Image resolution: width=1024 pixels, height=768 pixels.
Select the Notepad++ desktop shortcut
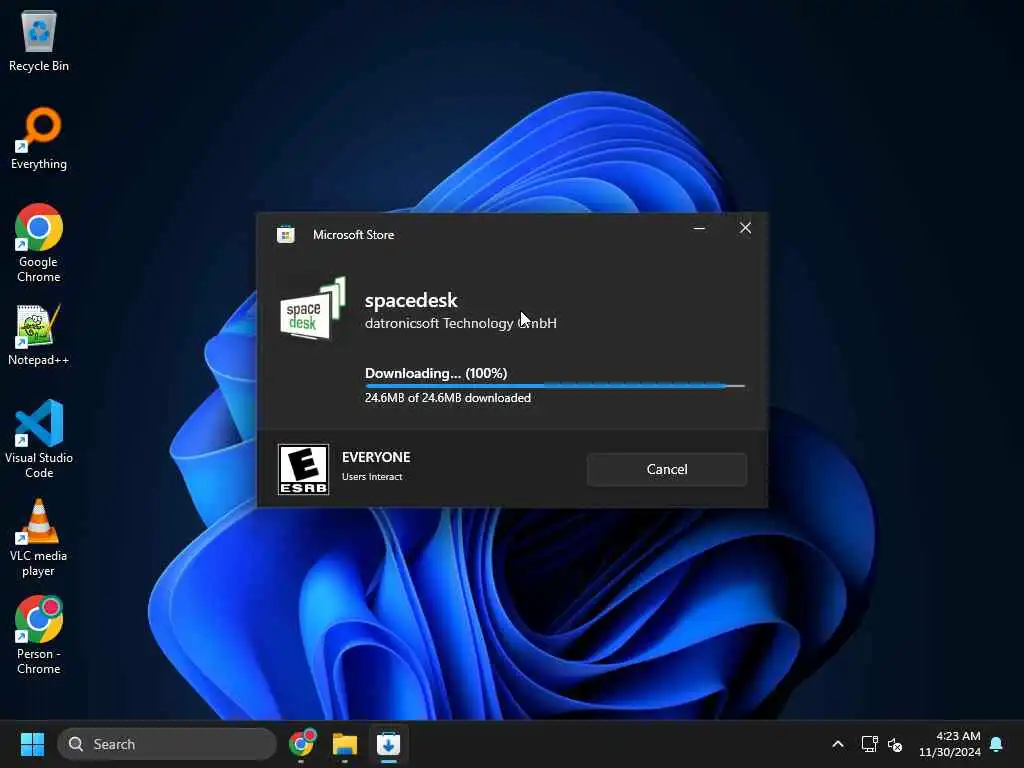[39, 334]
